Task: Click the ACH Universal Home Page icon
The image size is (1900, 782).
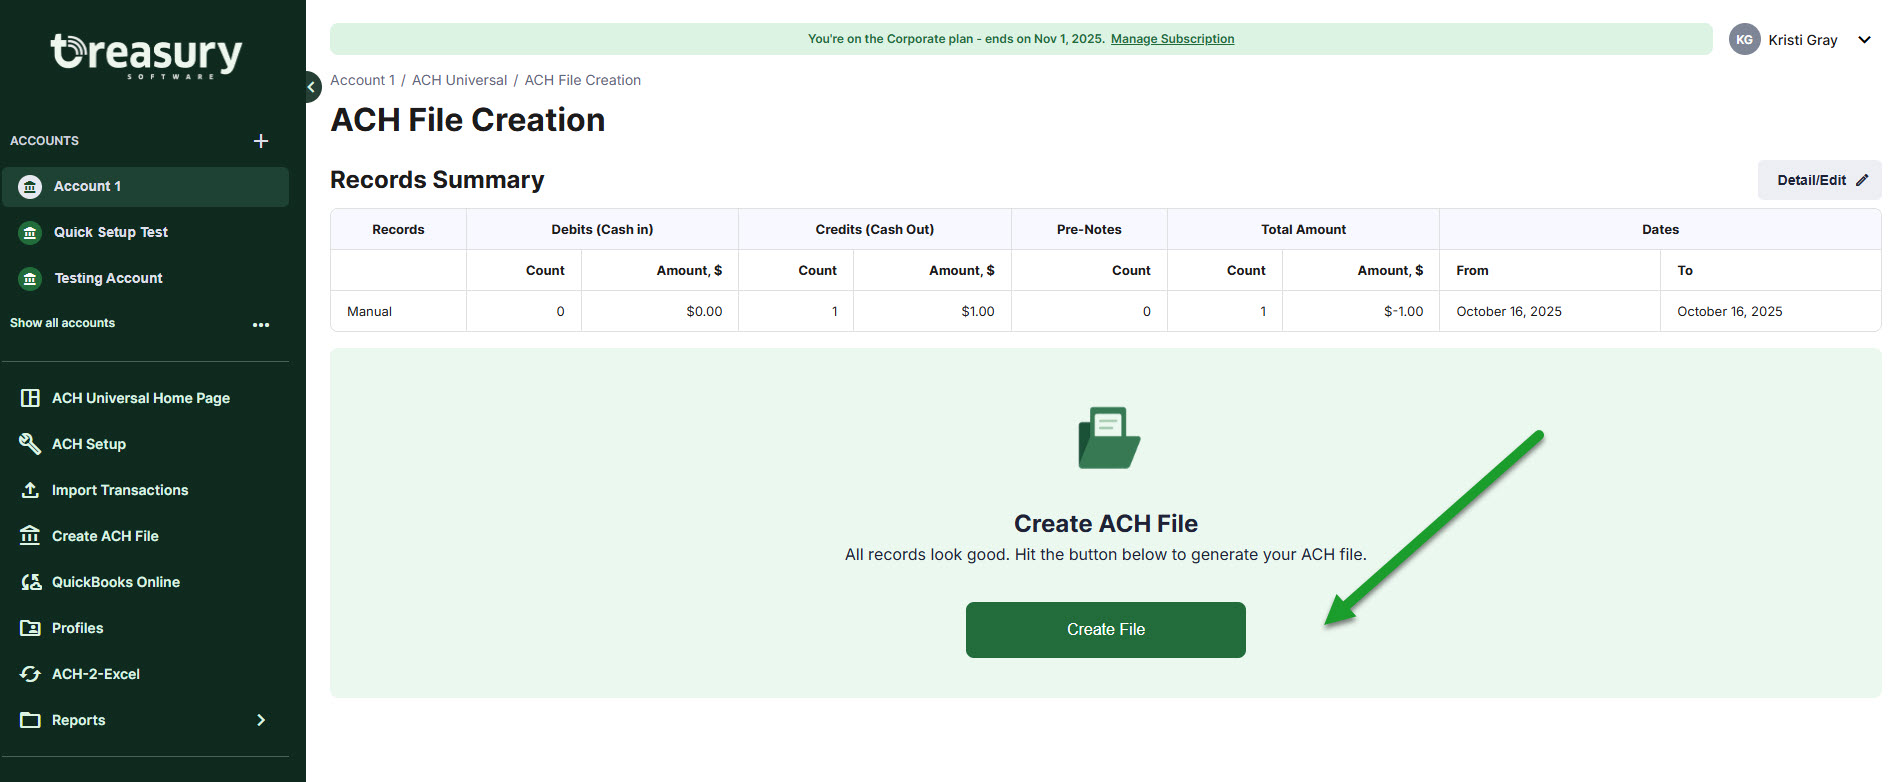Action: click(x=30, y=398)
